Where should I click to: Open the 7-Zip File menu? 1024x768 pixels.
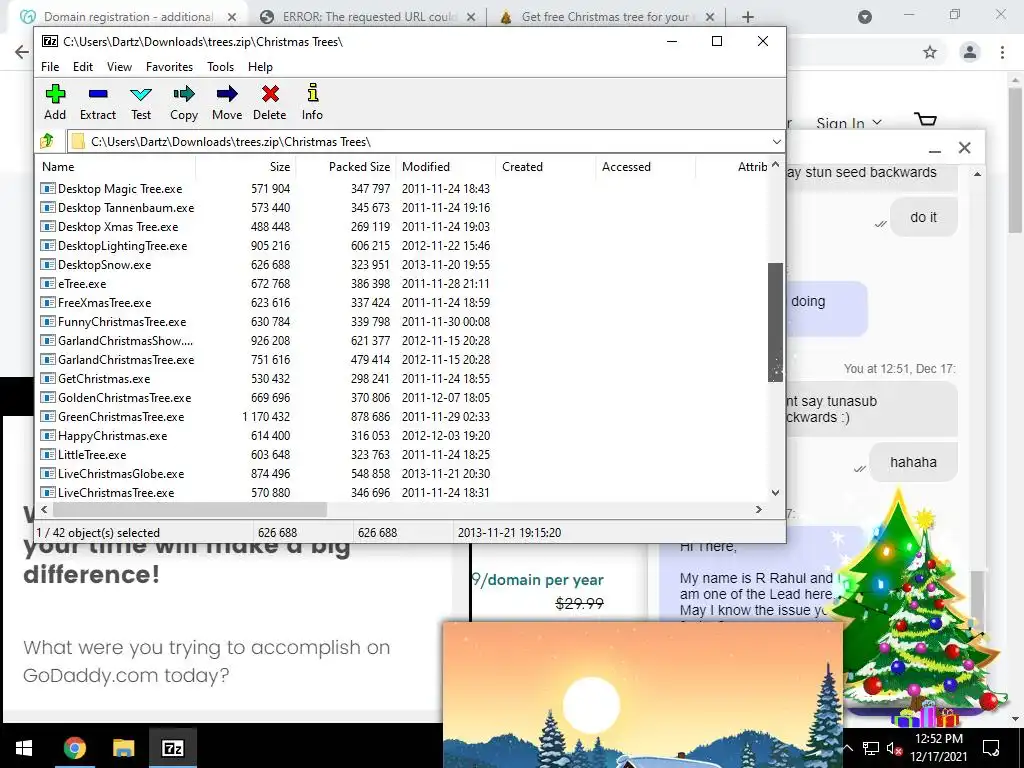coord(50,67)
